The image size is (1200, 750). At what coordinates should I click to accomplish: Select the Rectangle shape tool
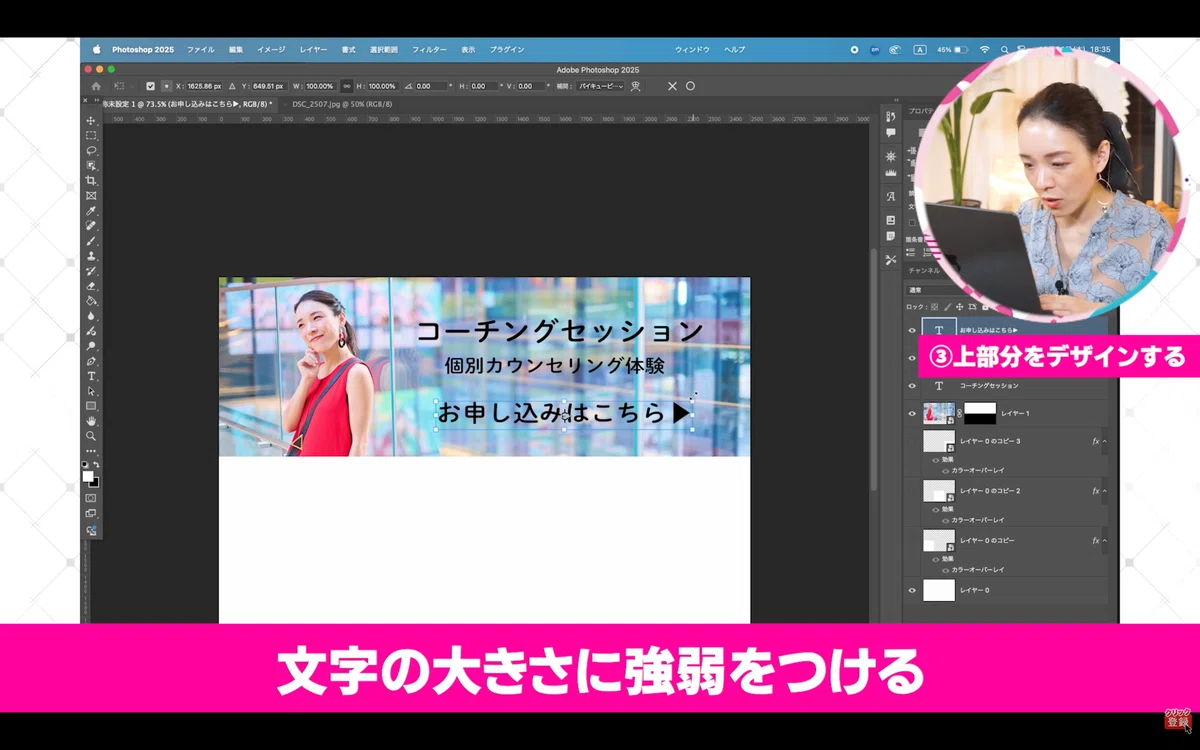point(91,406)
